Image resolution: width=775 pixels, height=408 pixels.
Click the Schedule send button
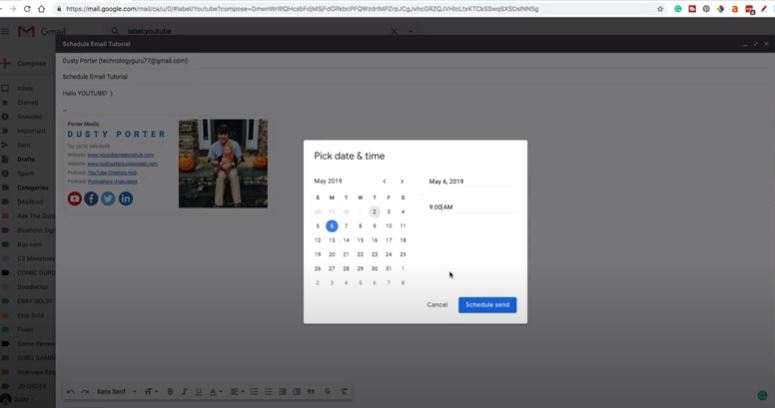click(487, 305)
